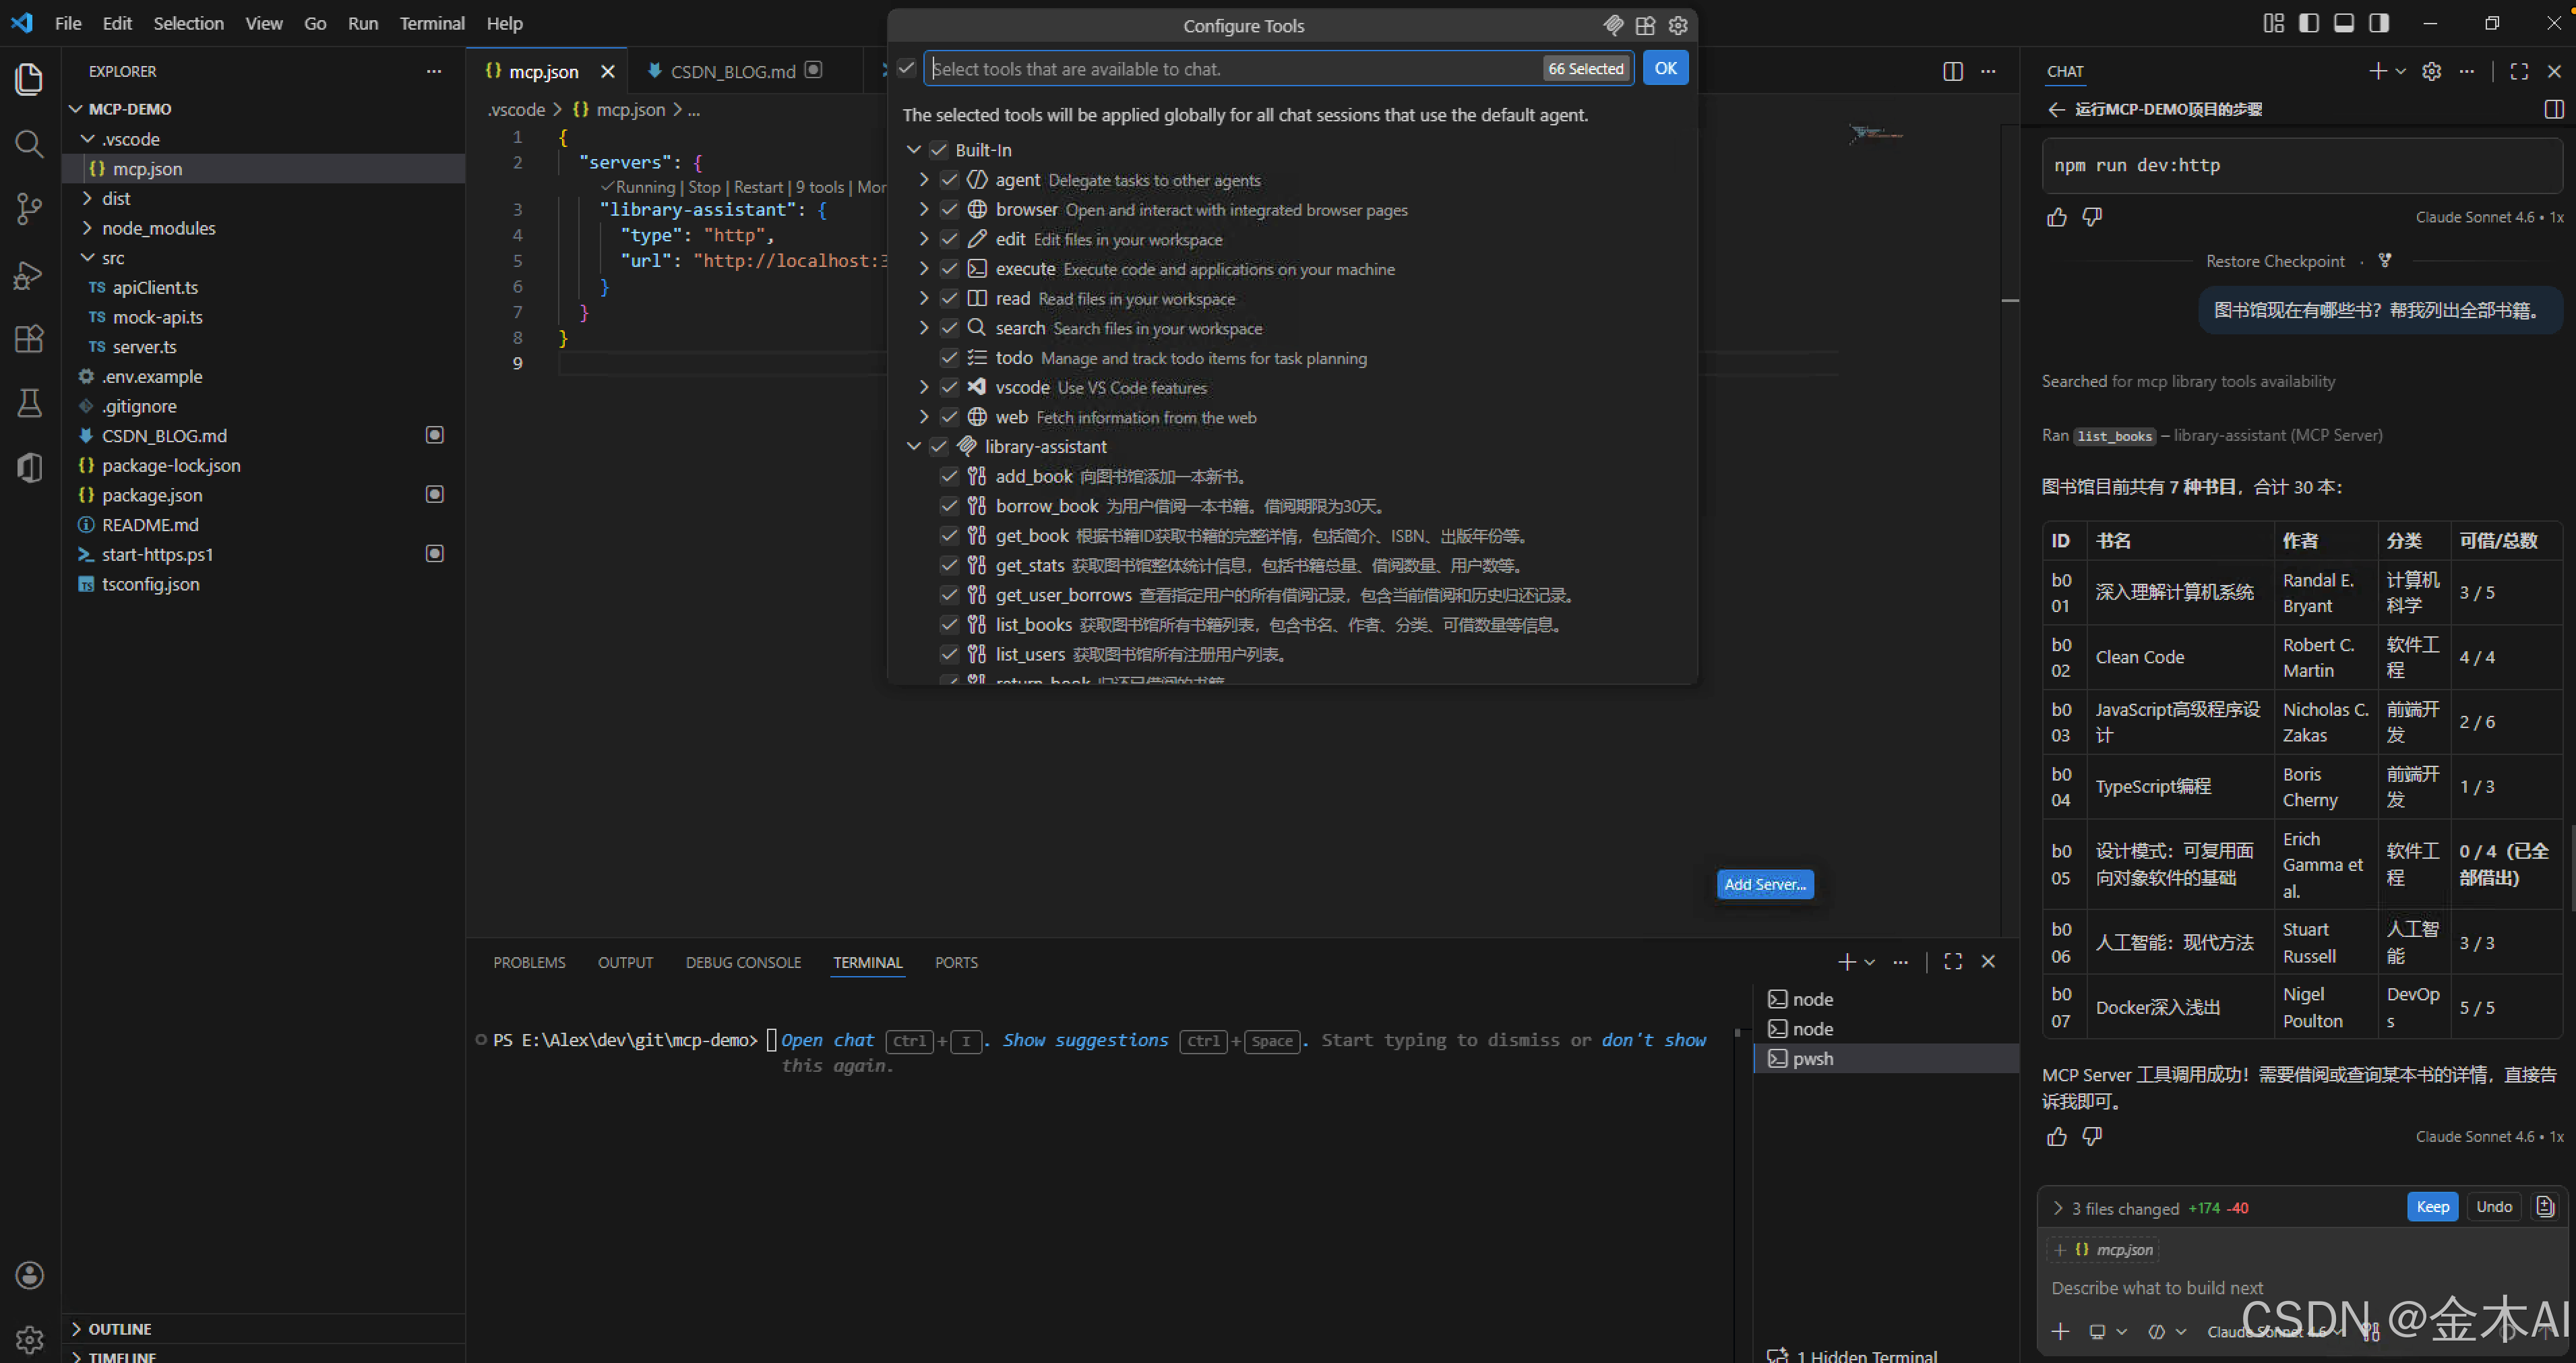Toggle the browser tool checkbox
Image resolution: width=2576 pixels, height=1363 pixels.
949,209
